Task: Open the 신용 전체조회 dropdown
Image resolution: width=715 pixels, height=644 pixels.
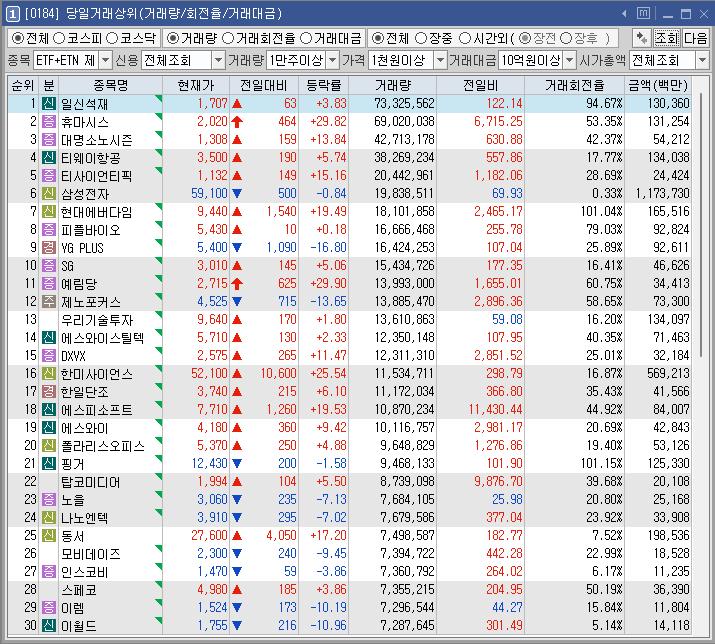Action: (x=218, y=60)
